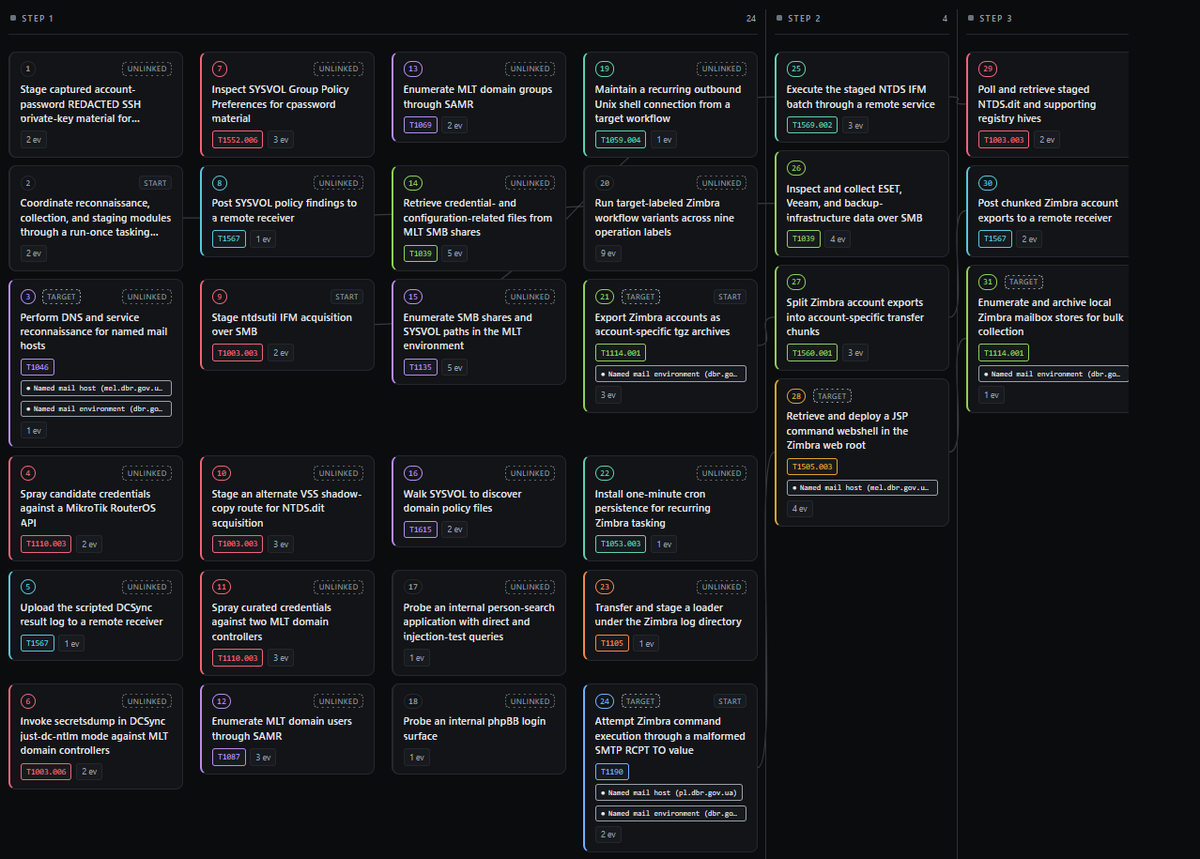This screenshot has height=859, width=1200.
Task: Click Named mail environment chip on card 31
Action: tap(1053, 374)
